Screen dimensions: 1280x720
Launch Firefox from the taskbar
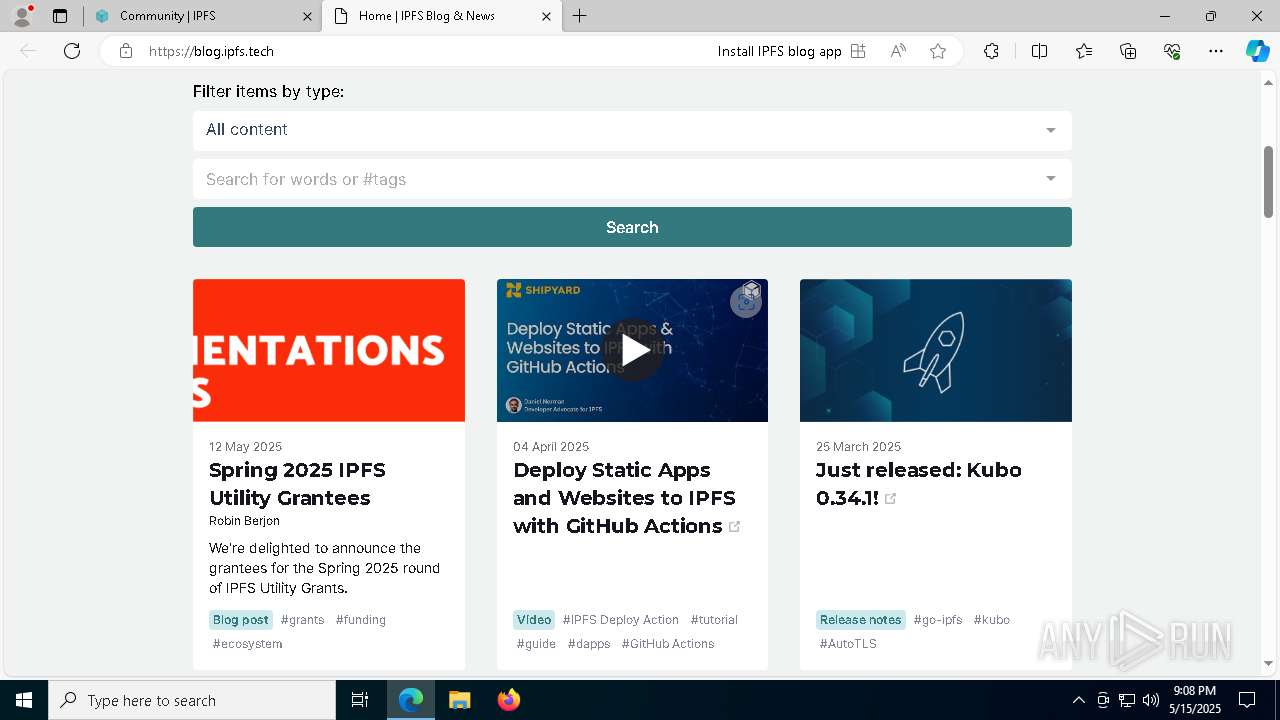[508, 700]
